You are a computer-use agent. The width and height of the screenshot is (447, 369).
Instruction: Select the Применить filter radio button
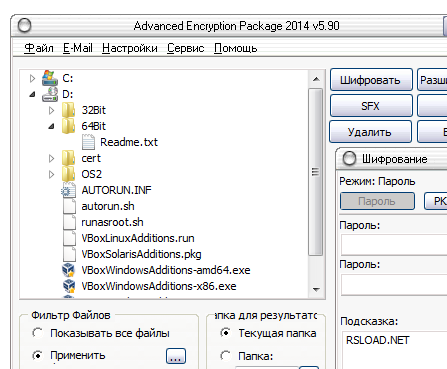[x=37, y=356]
